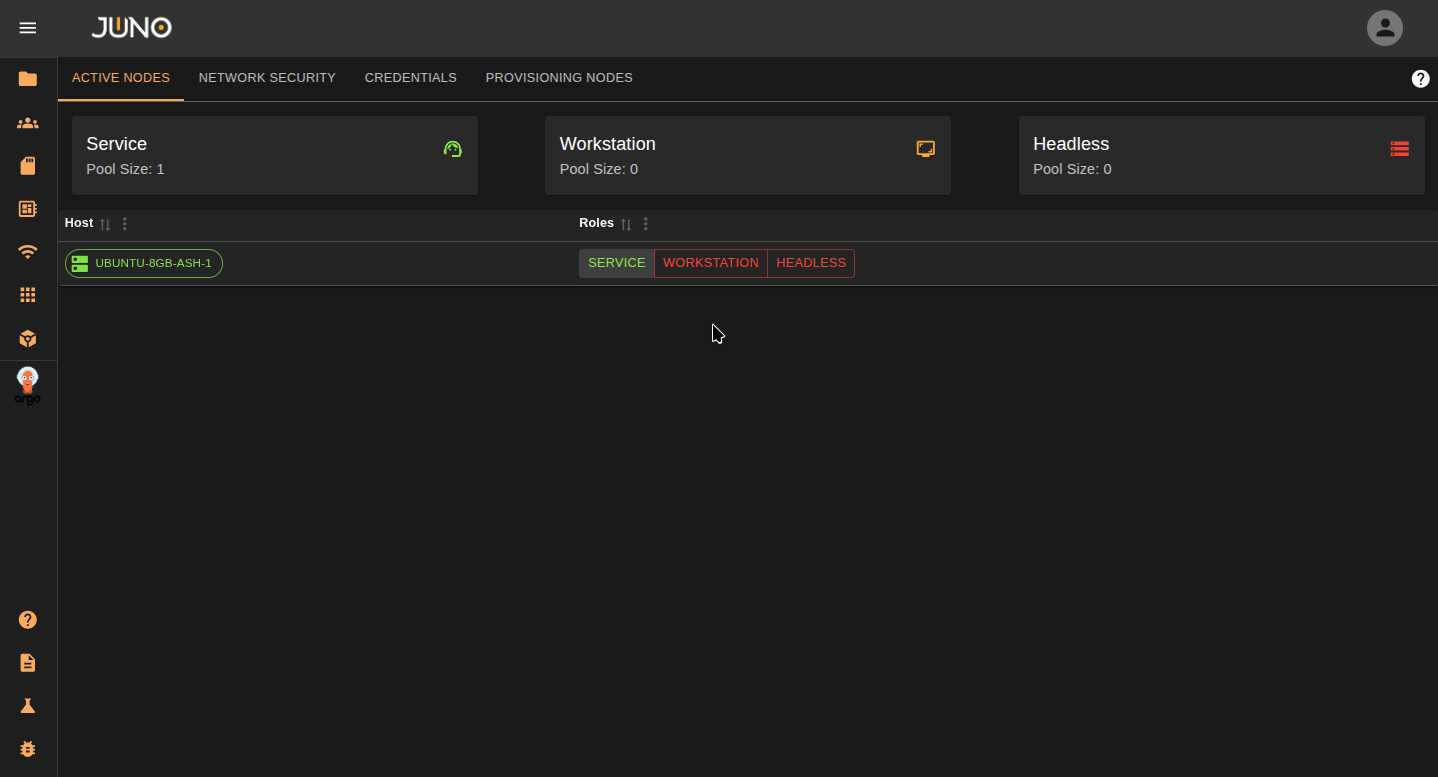
Task: Click the bug report icon in sidebar
Action: (x=28, y=748)
